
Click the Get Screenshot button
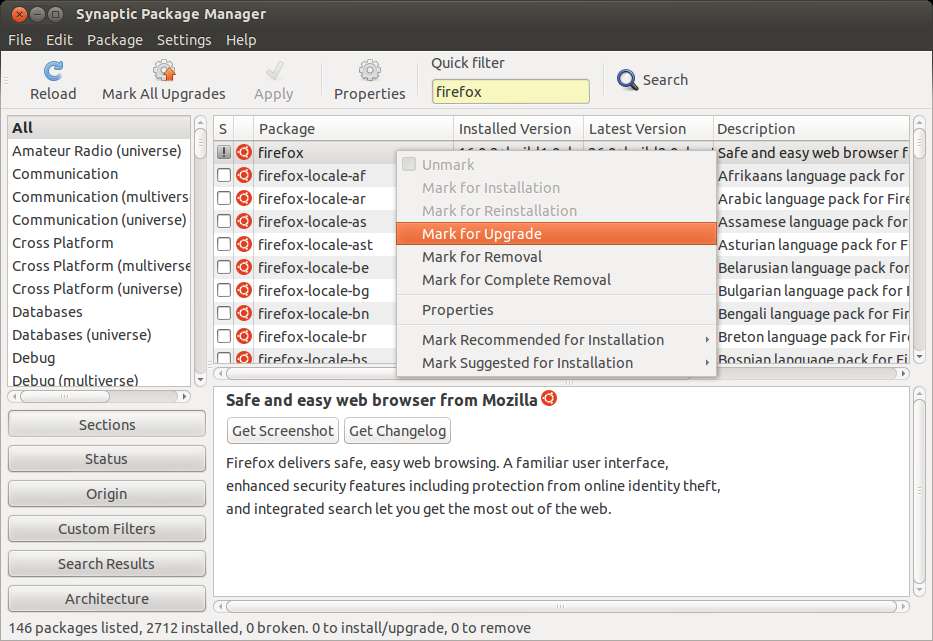283,431
